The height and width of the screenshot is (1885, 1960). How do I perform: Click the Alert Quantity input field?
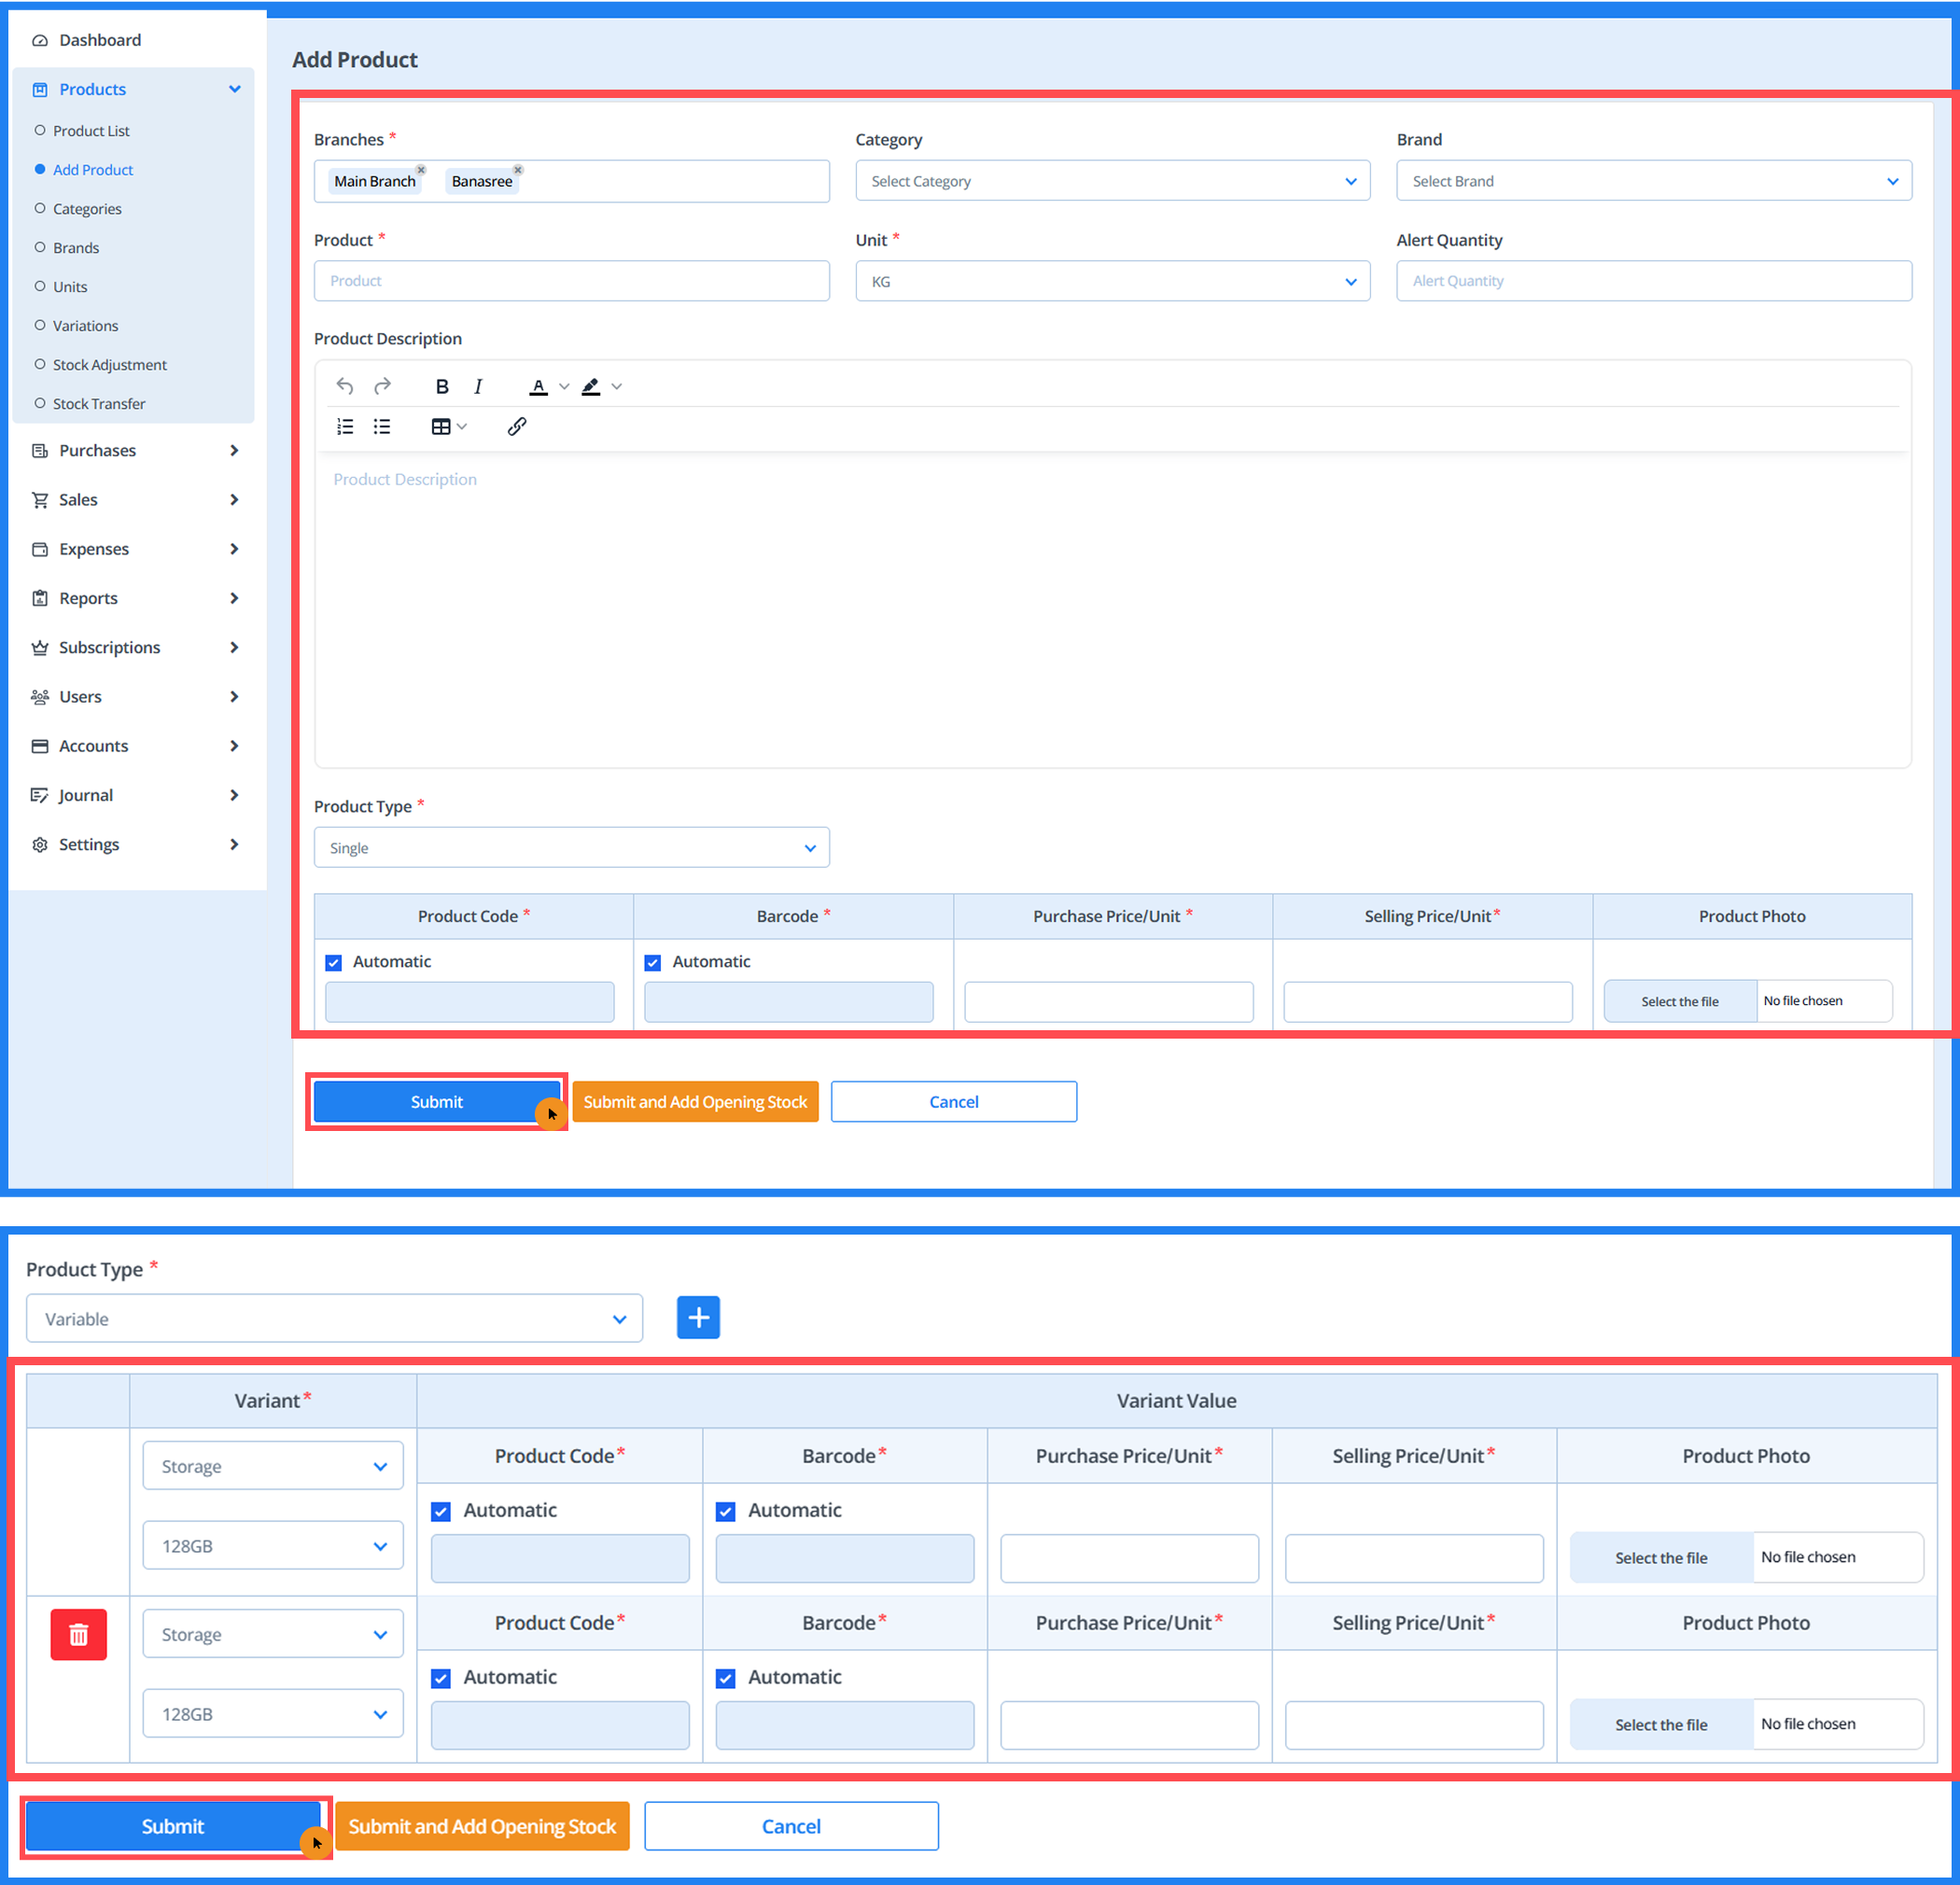(x=1653, y=281)
